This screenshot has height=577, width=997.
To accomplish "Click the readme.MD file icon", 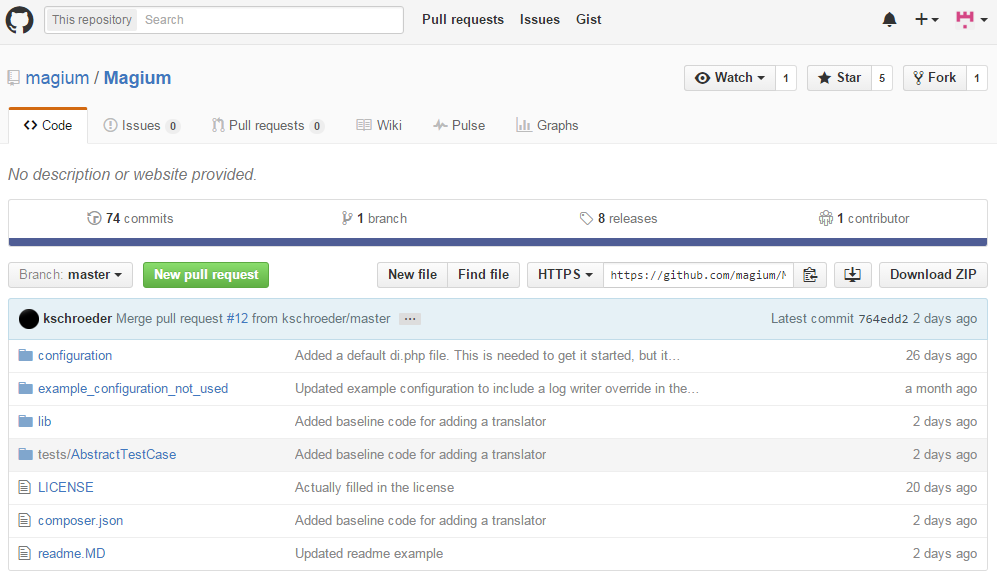I will click(25, 553).
